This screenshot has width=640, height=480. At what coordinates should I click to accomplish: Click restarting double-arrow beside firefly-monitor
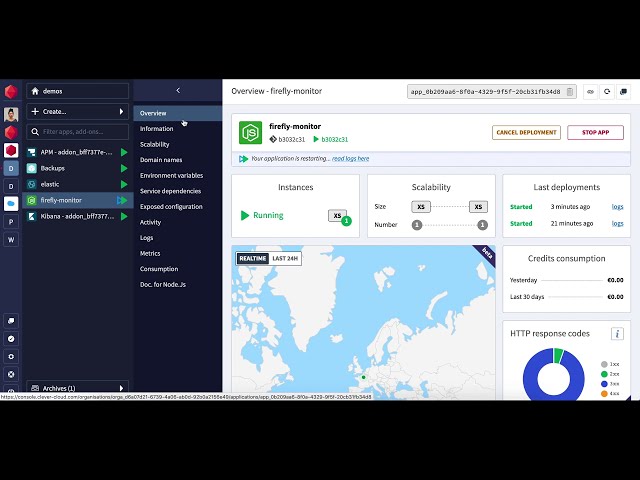(x=122, y=200)
